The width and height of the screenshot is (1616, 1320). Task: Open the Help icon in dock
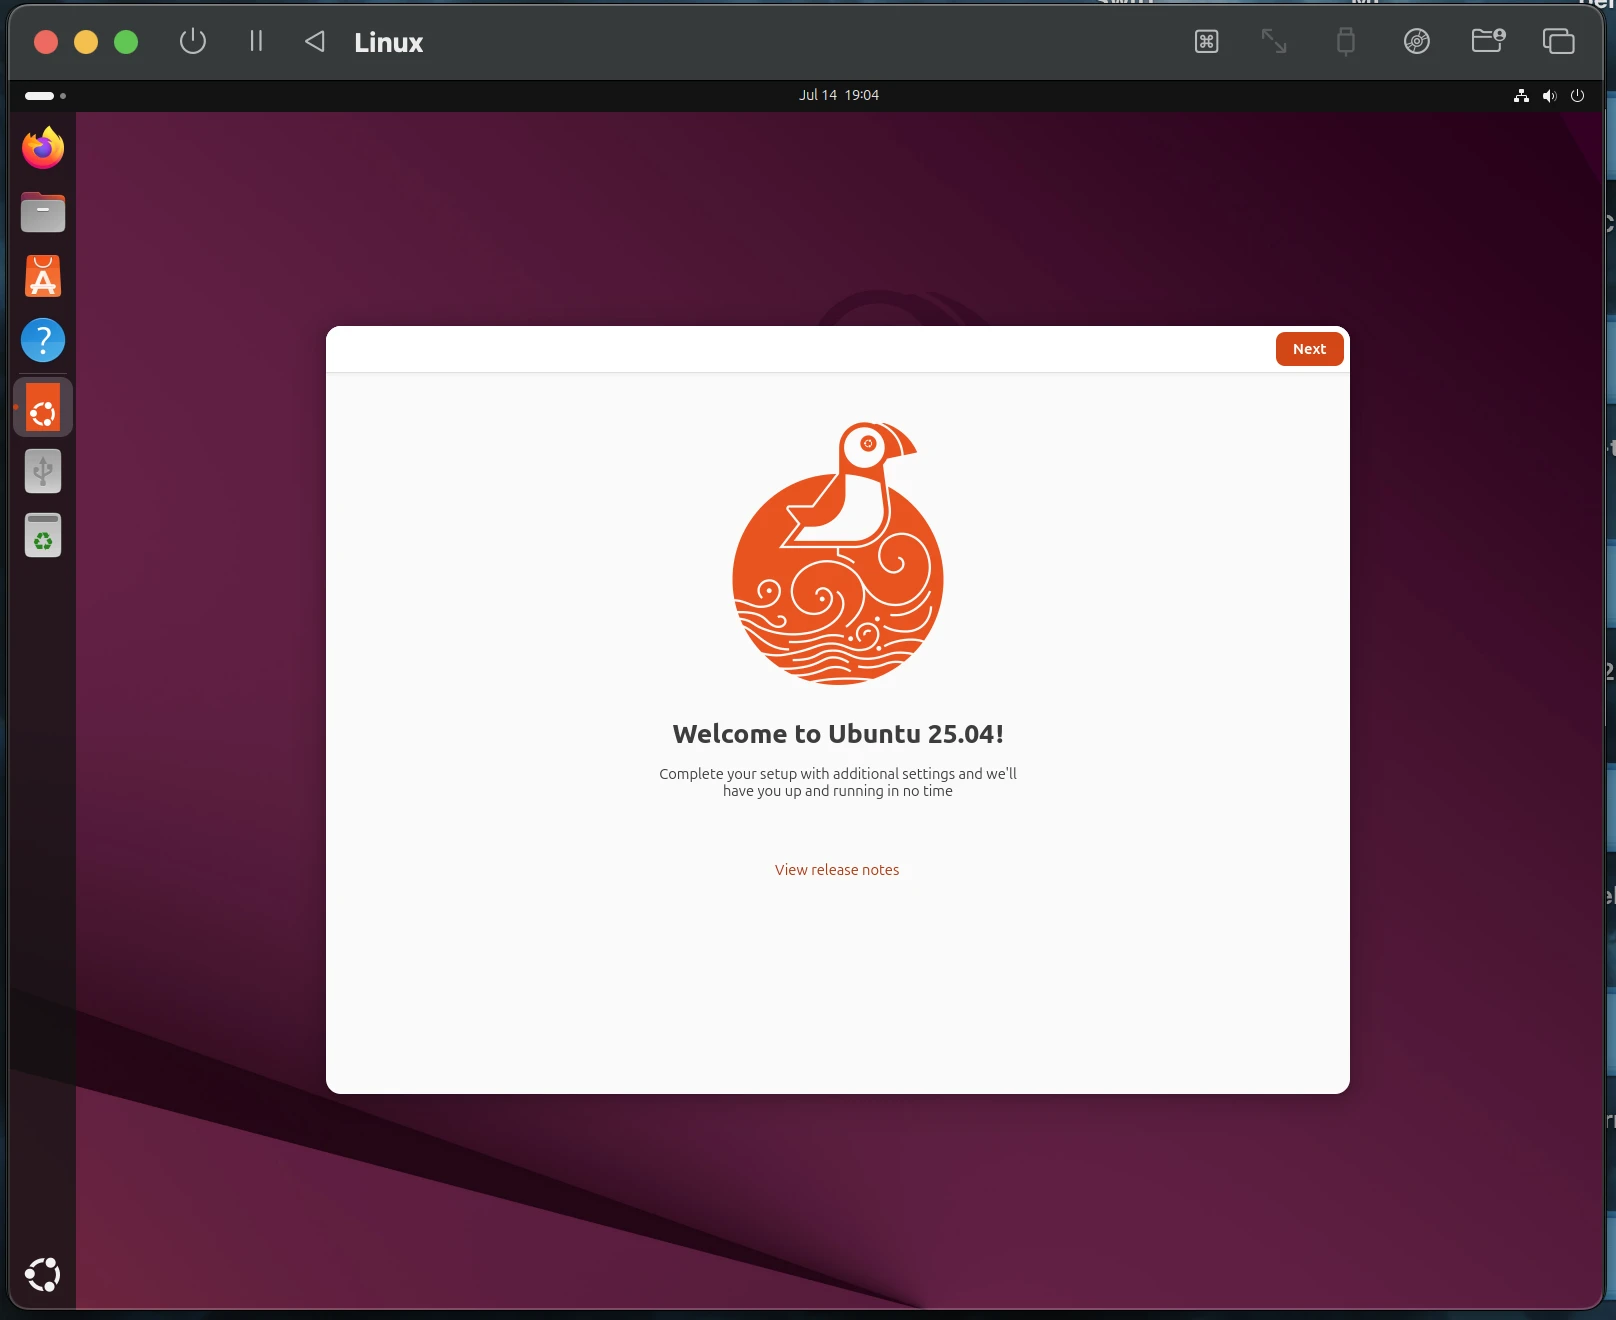pos(43,341)
